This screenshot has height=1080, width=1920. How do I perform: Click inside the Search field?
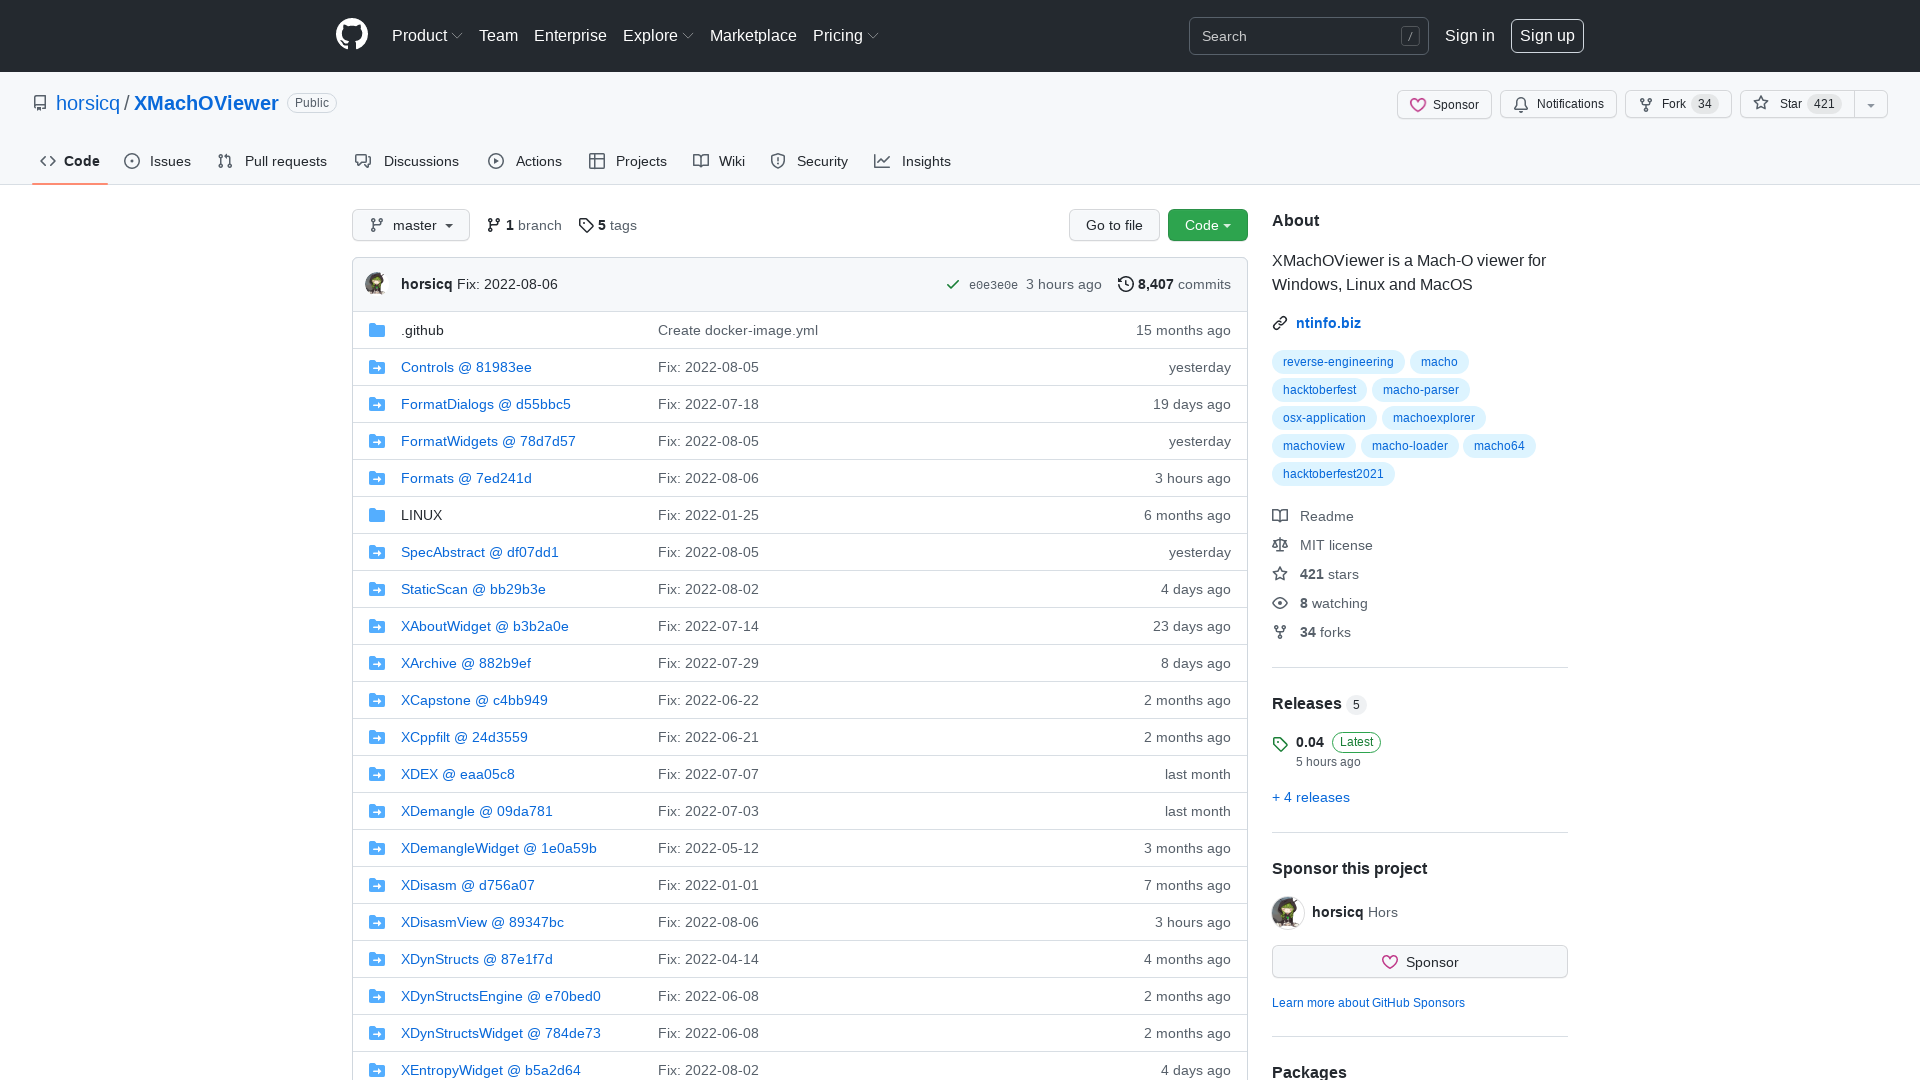click(1300, 36)
